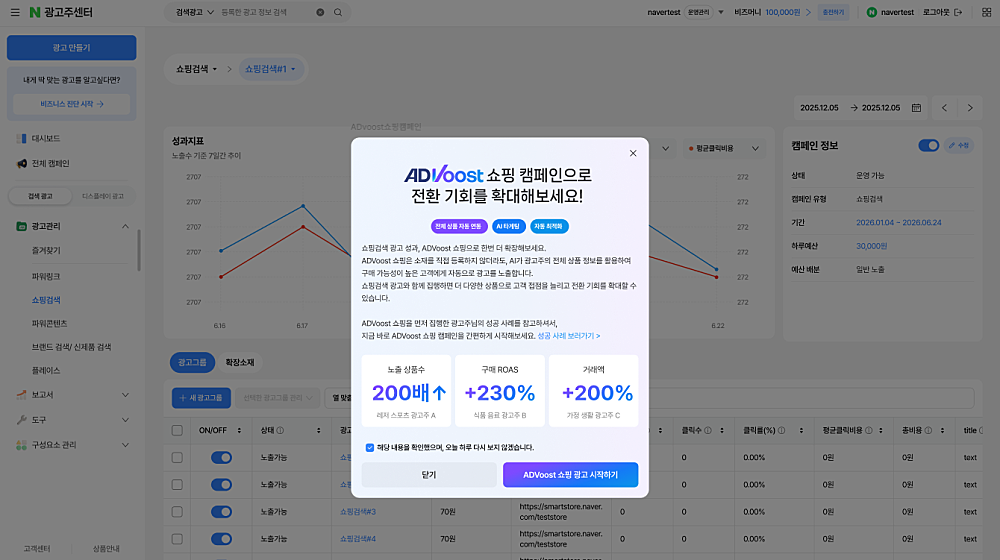Screen dimensions: 1000x560
Task: Open the calendar date picker icon
Action: point(916,108)
